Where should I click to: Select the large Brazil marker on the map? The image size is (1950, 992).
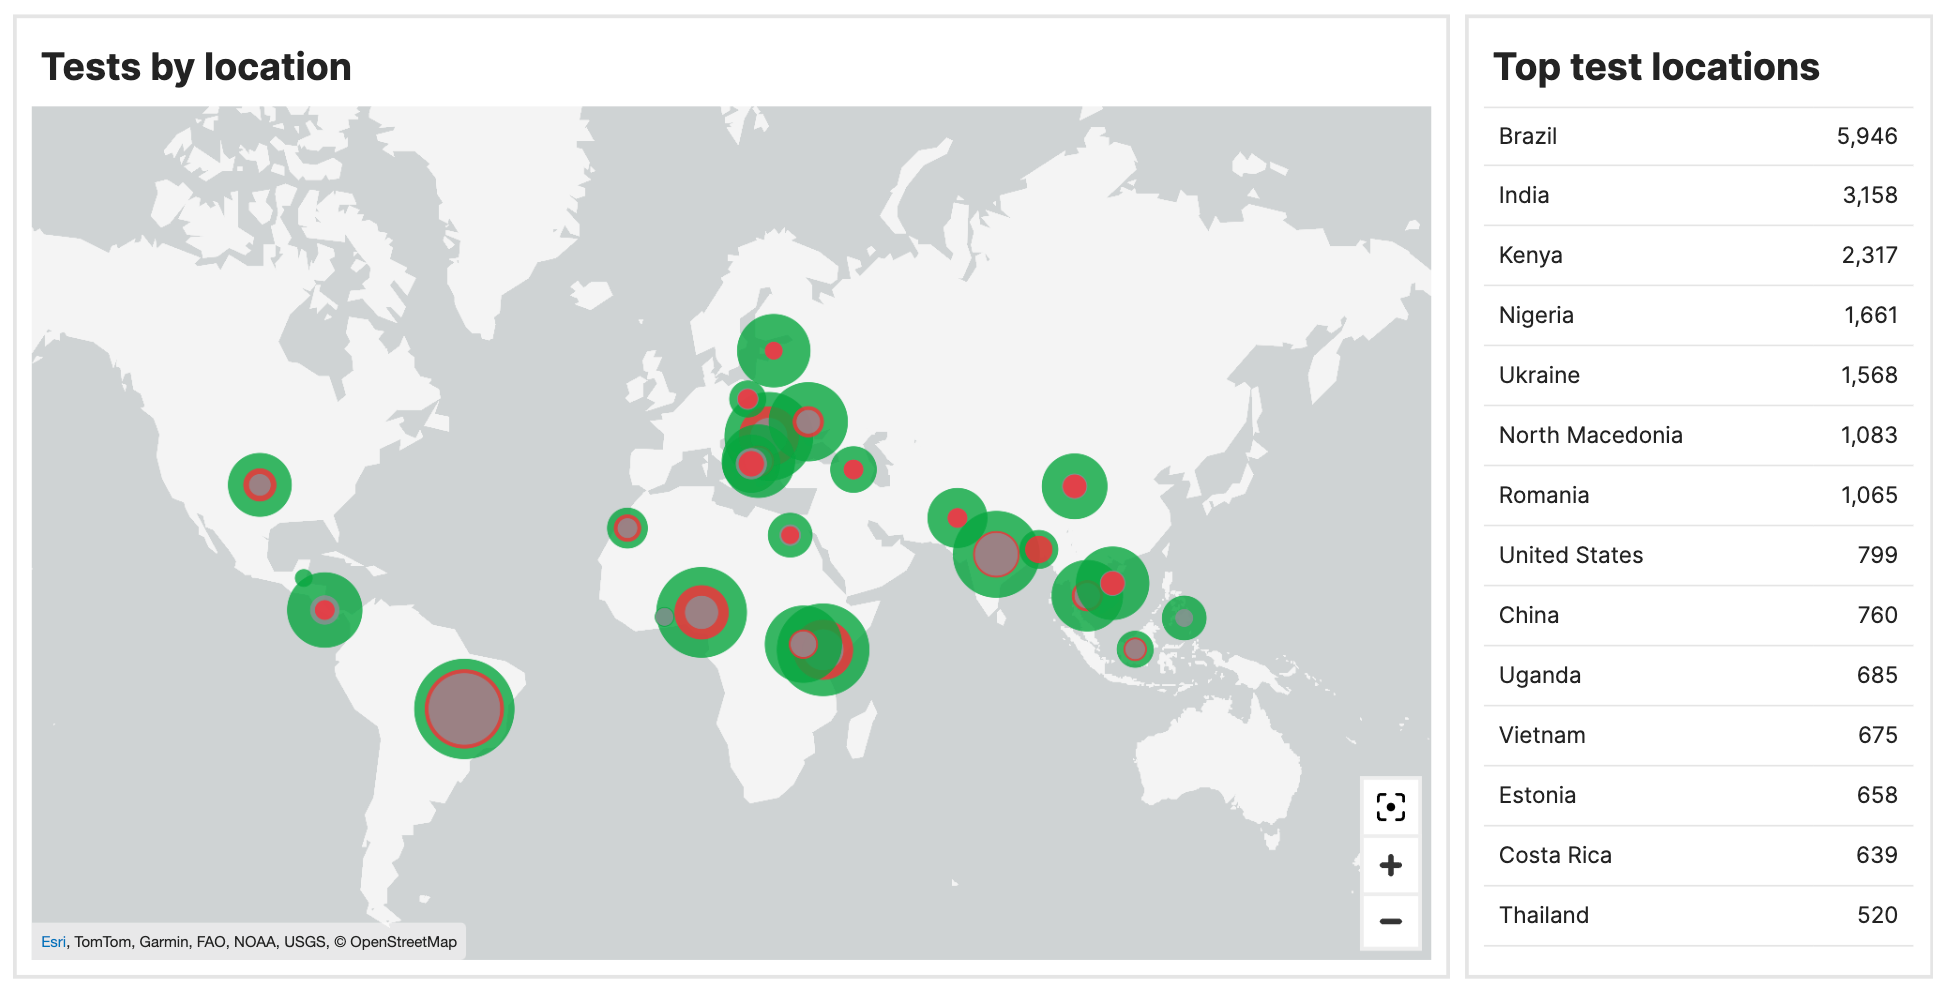[x=463, y=710]
